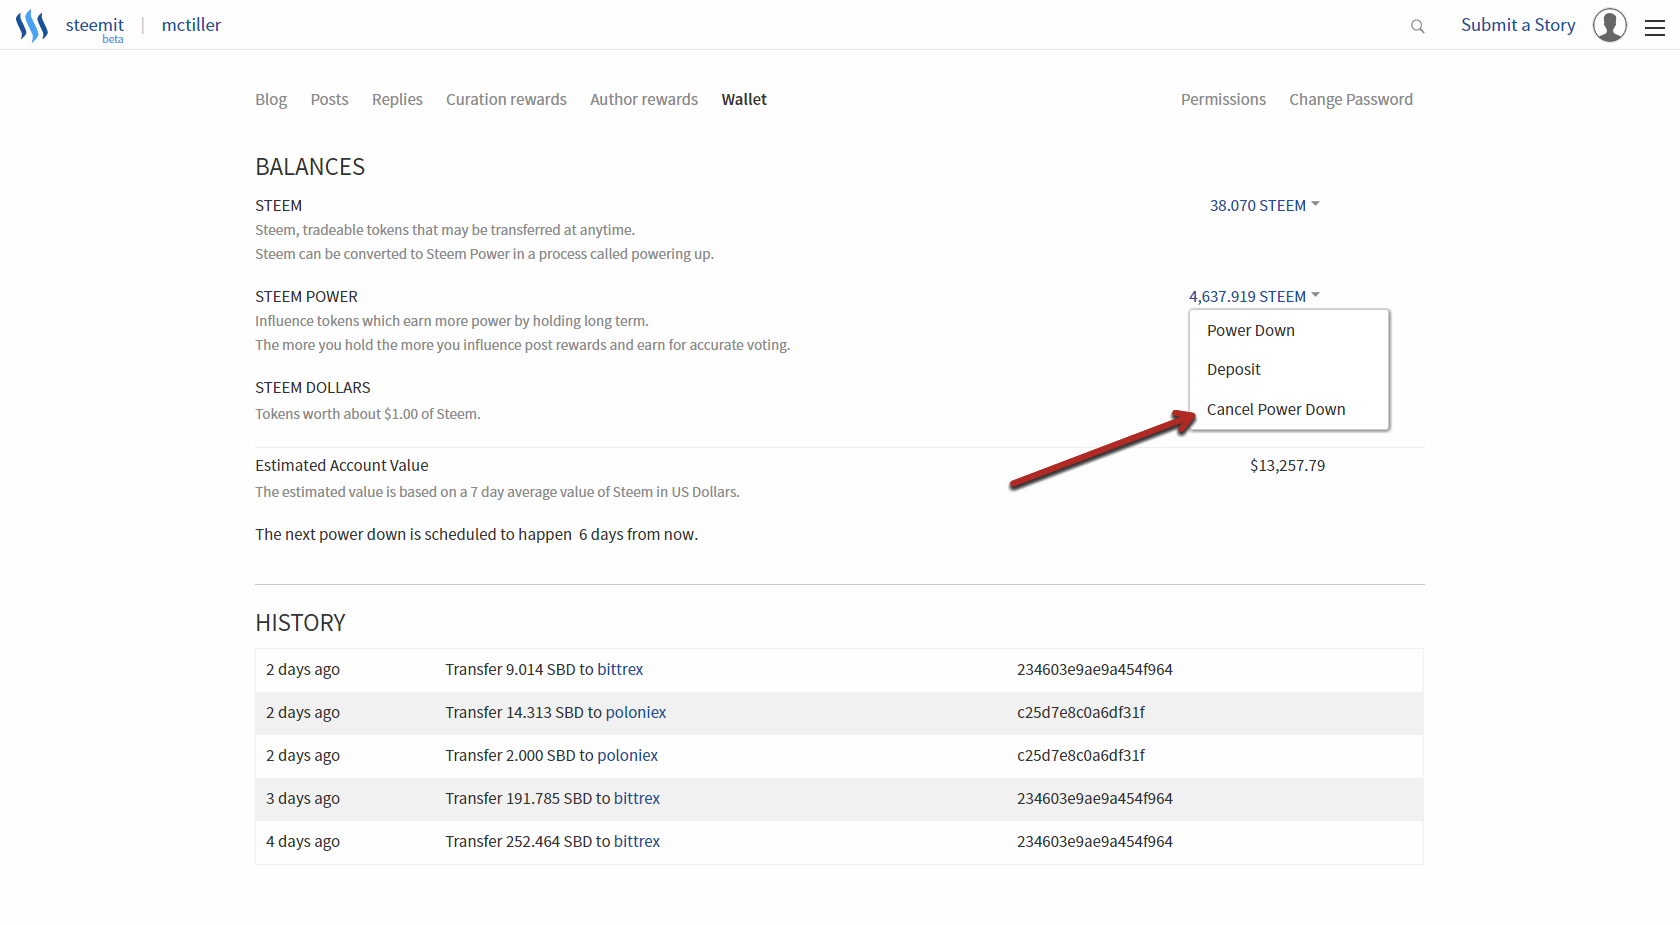1680x925 pixels.
Task: Open poloniex link in 2.000 SBD transfer
Action: (x=627, y=755)
